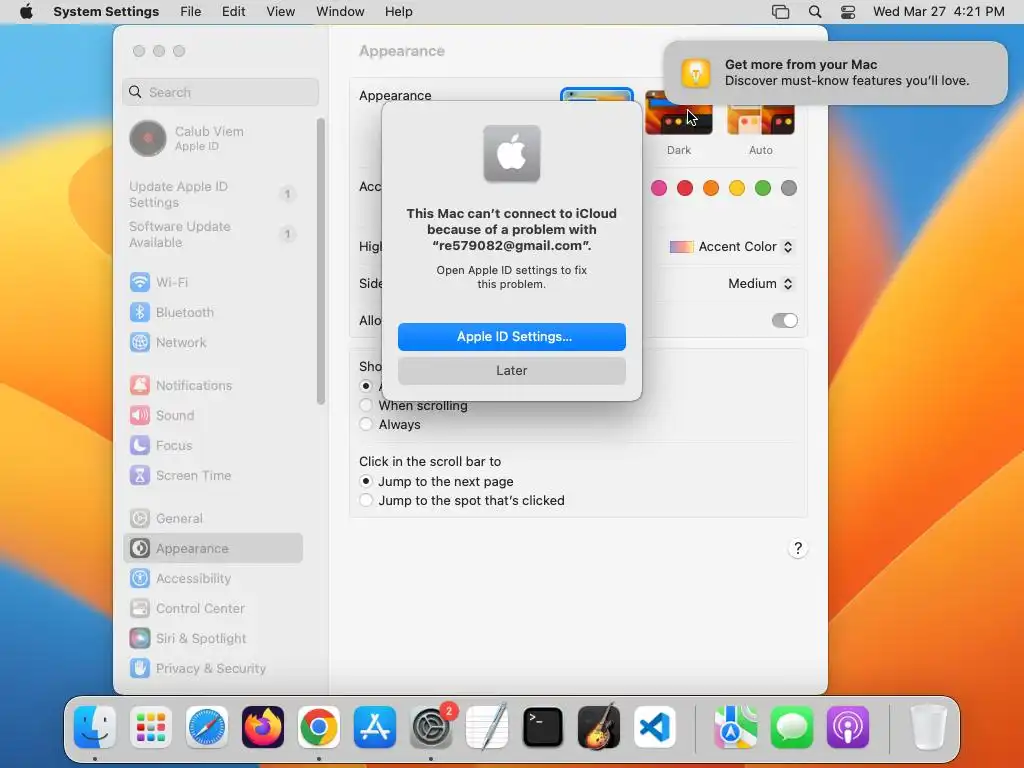Open the Window menu
This screenshot has height=768, width=1024.
(x=340, y=12)
